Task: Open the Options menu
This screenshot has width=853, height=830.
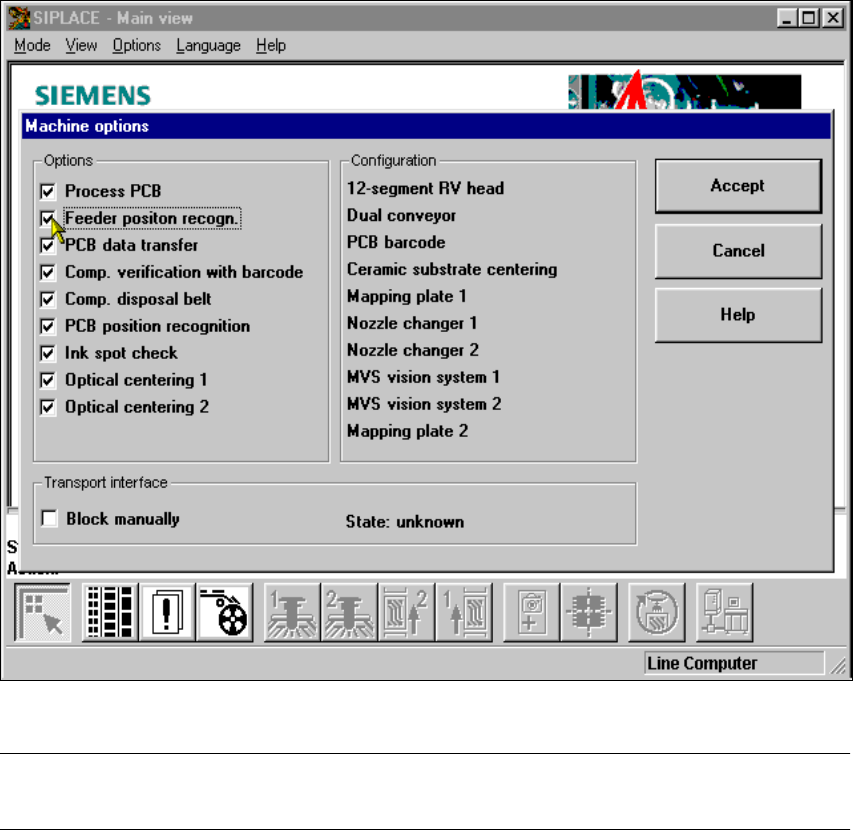Action: tap(137, 45)
